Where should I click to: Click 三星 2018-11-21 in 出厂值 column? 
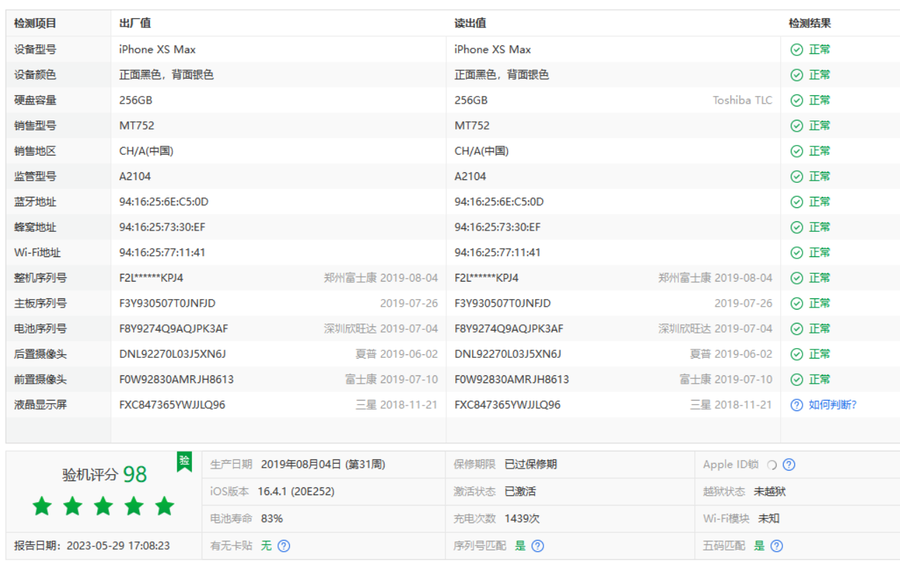[396, 405]
